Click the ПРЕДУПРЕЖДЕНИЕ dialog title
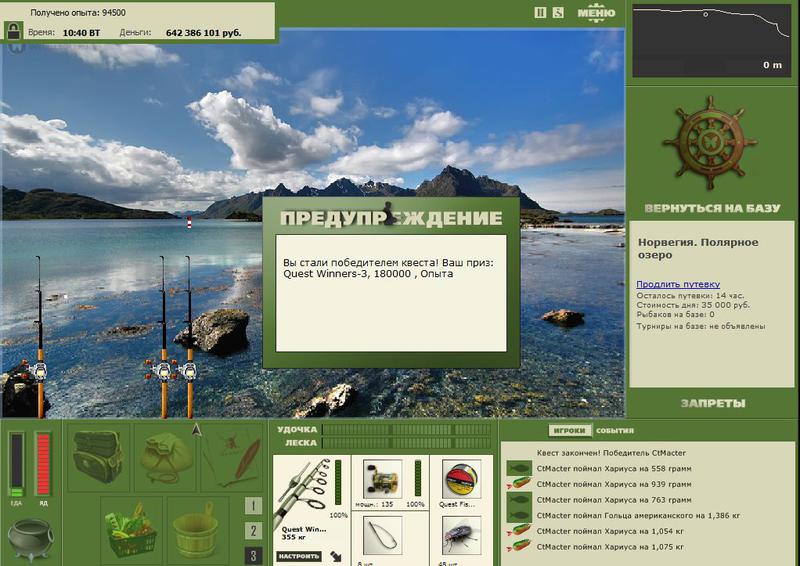This screenshot has height=566, width=800. point(391,217)
